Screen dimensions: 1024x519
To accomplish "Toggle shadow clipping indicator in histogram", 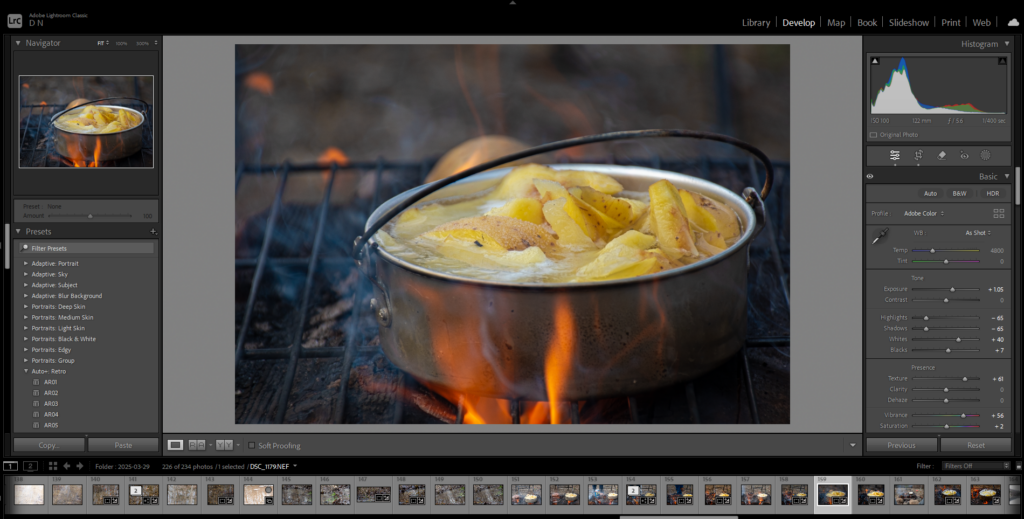I will pyautogui.click(x=875, y=61).
